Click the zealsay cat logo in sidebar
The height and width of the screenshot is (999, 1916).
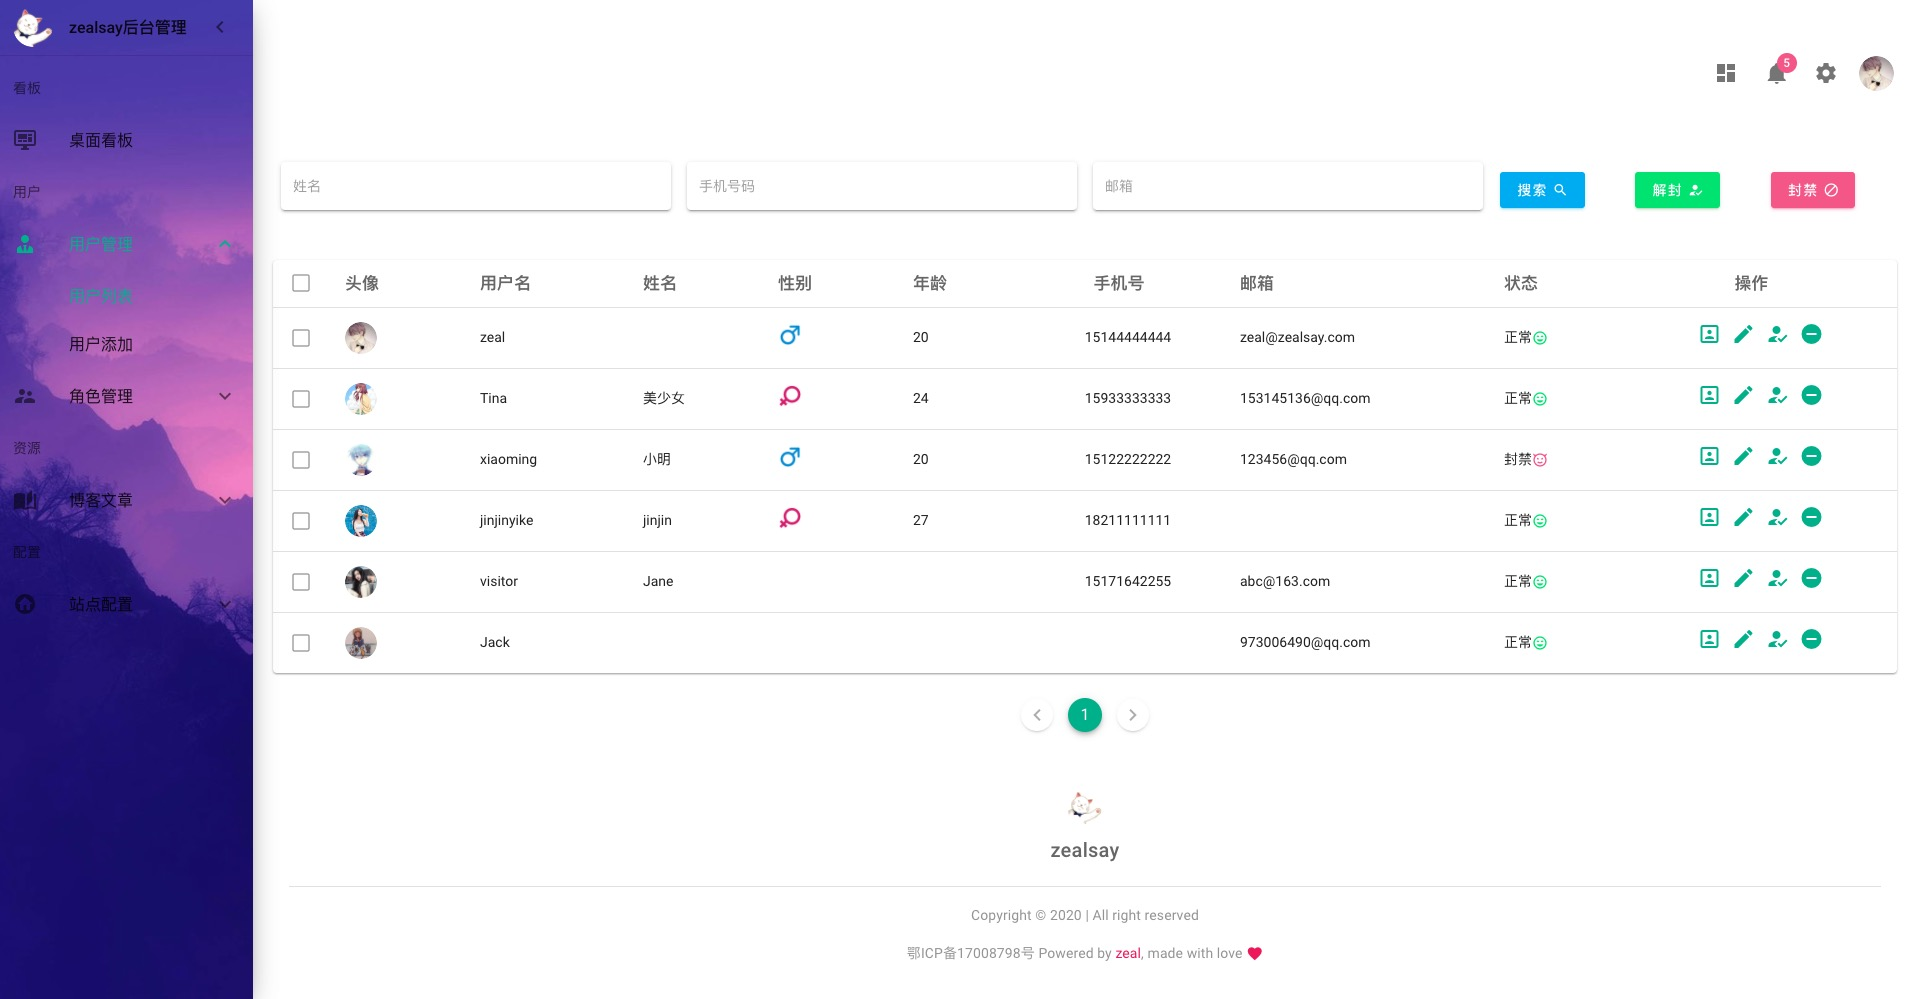tap(33, 28)
